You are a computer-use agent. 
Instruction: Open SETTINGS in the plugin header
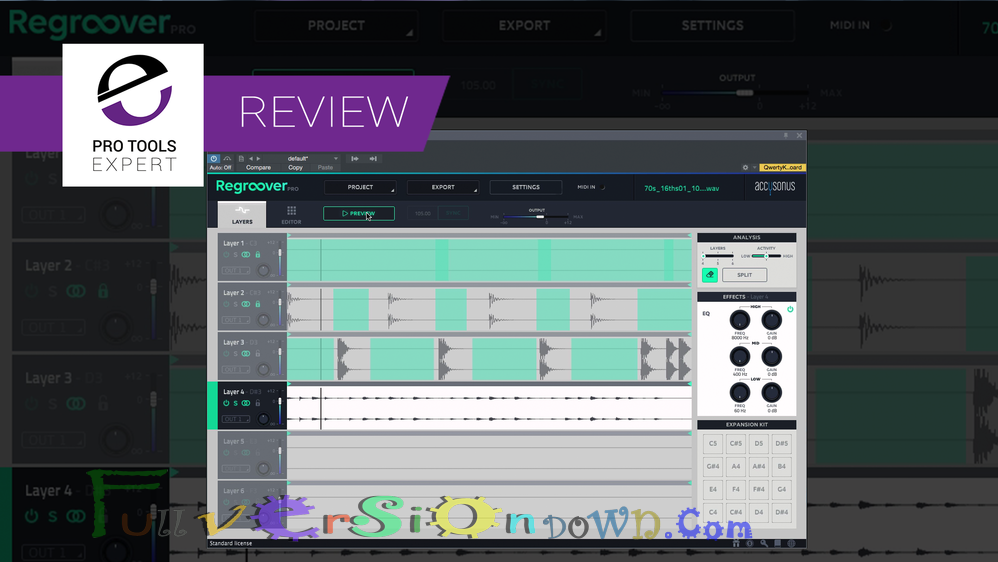point(526,187)
